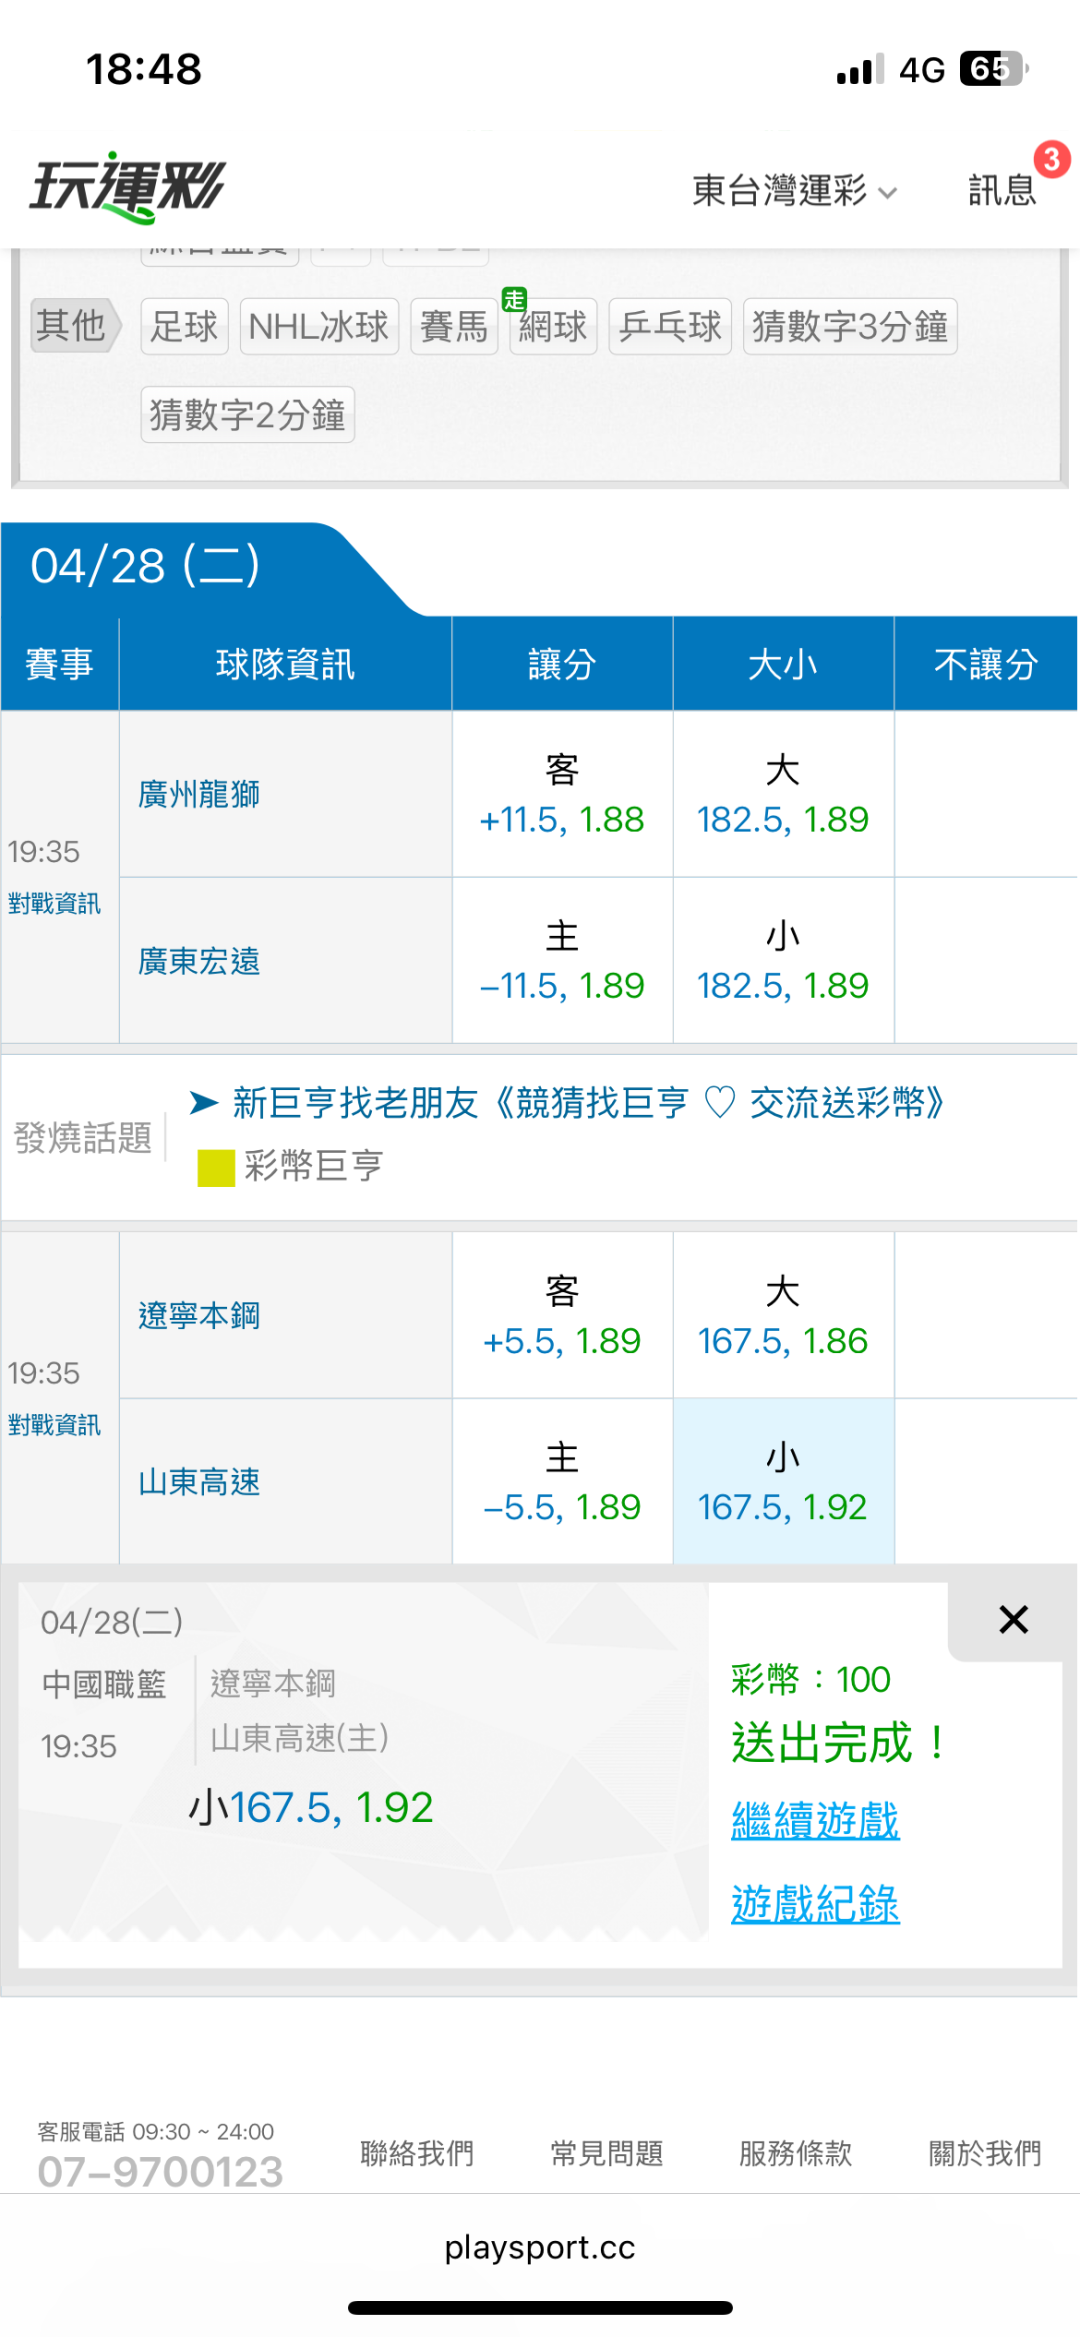
Task: Tap the 玩運彩 logo
Action: coord(128,187)
